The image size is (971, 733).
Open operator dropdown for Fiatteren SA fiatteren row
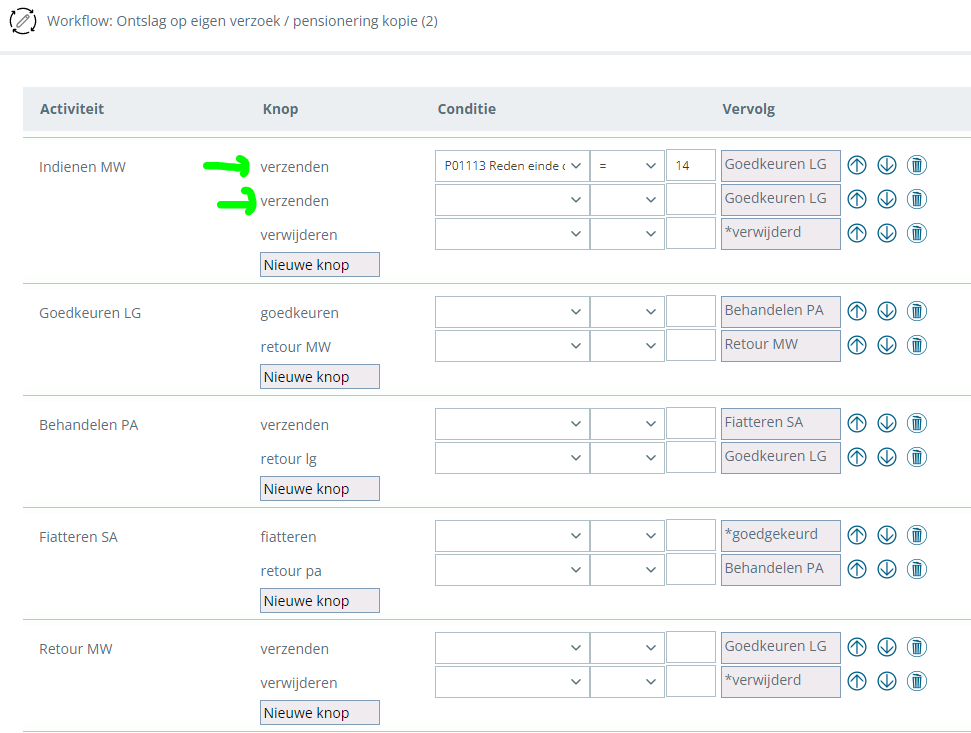point(627,536)
